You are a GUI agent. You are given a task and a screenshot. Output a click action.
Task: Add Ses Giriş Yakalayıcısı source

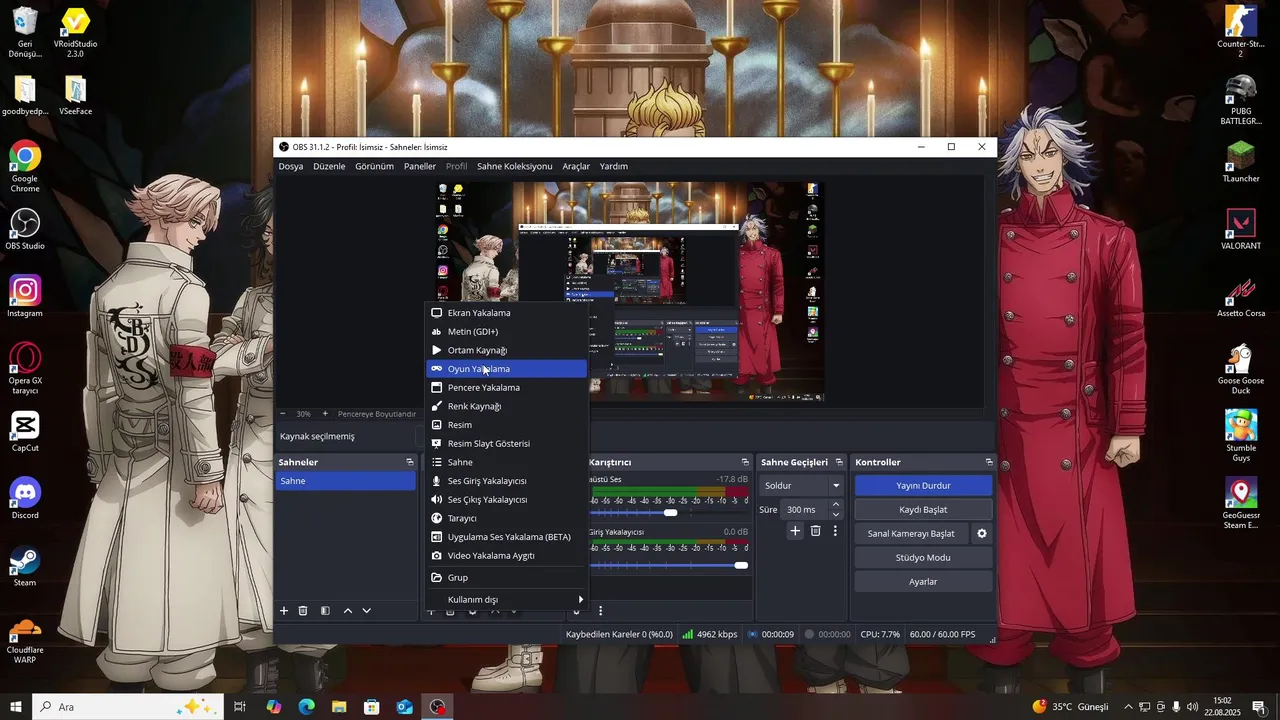click(507, 481)
